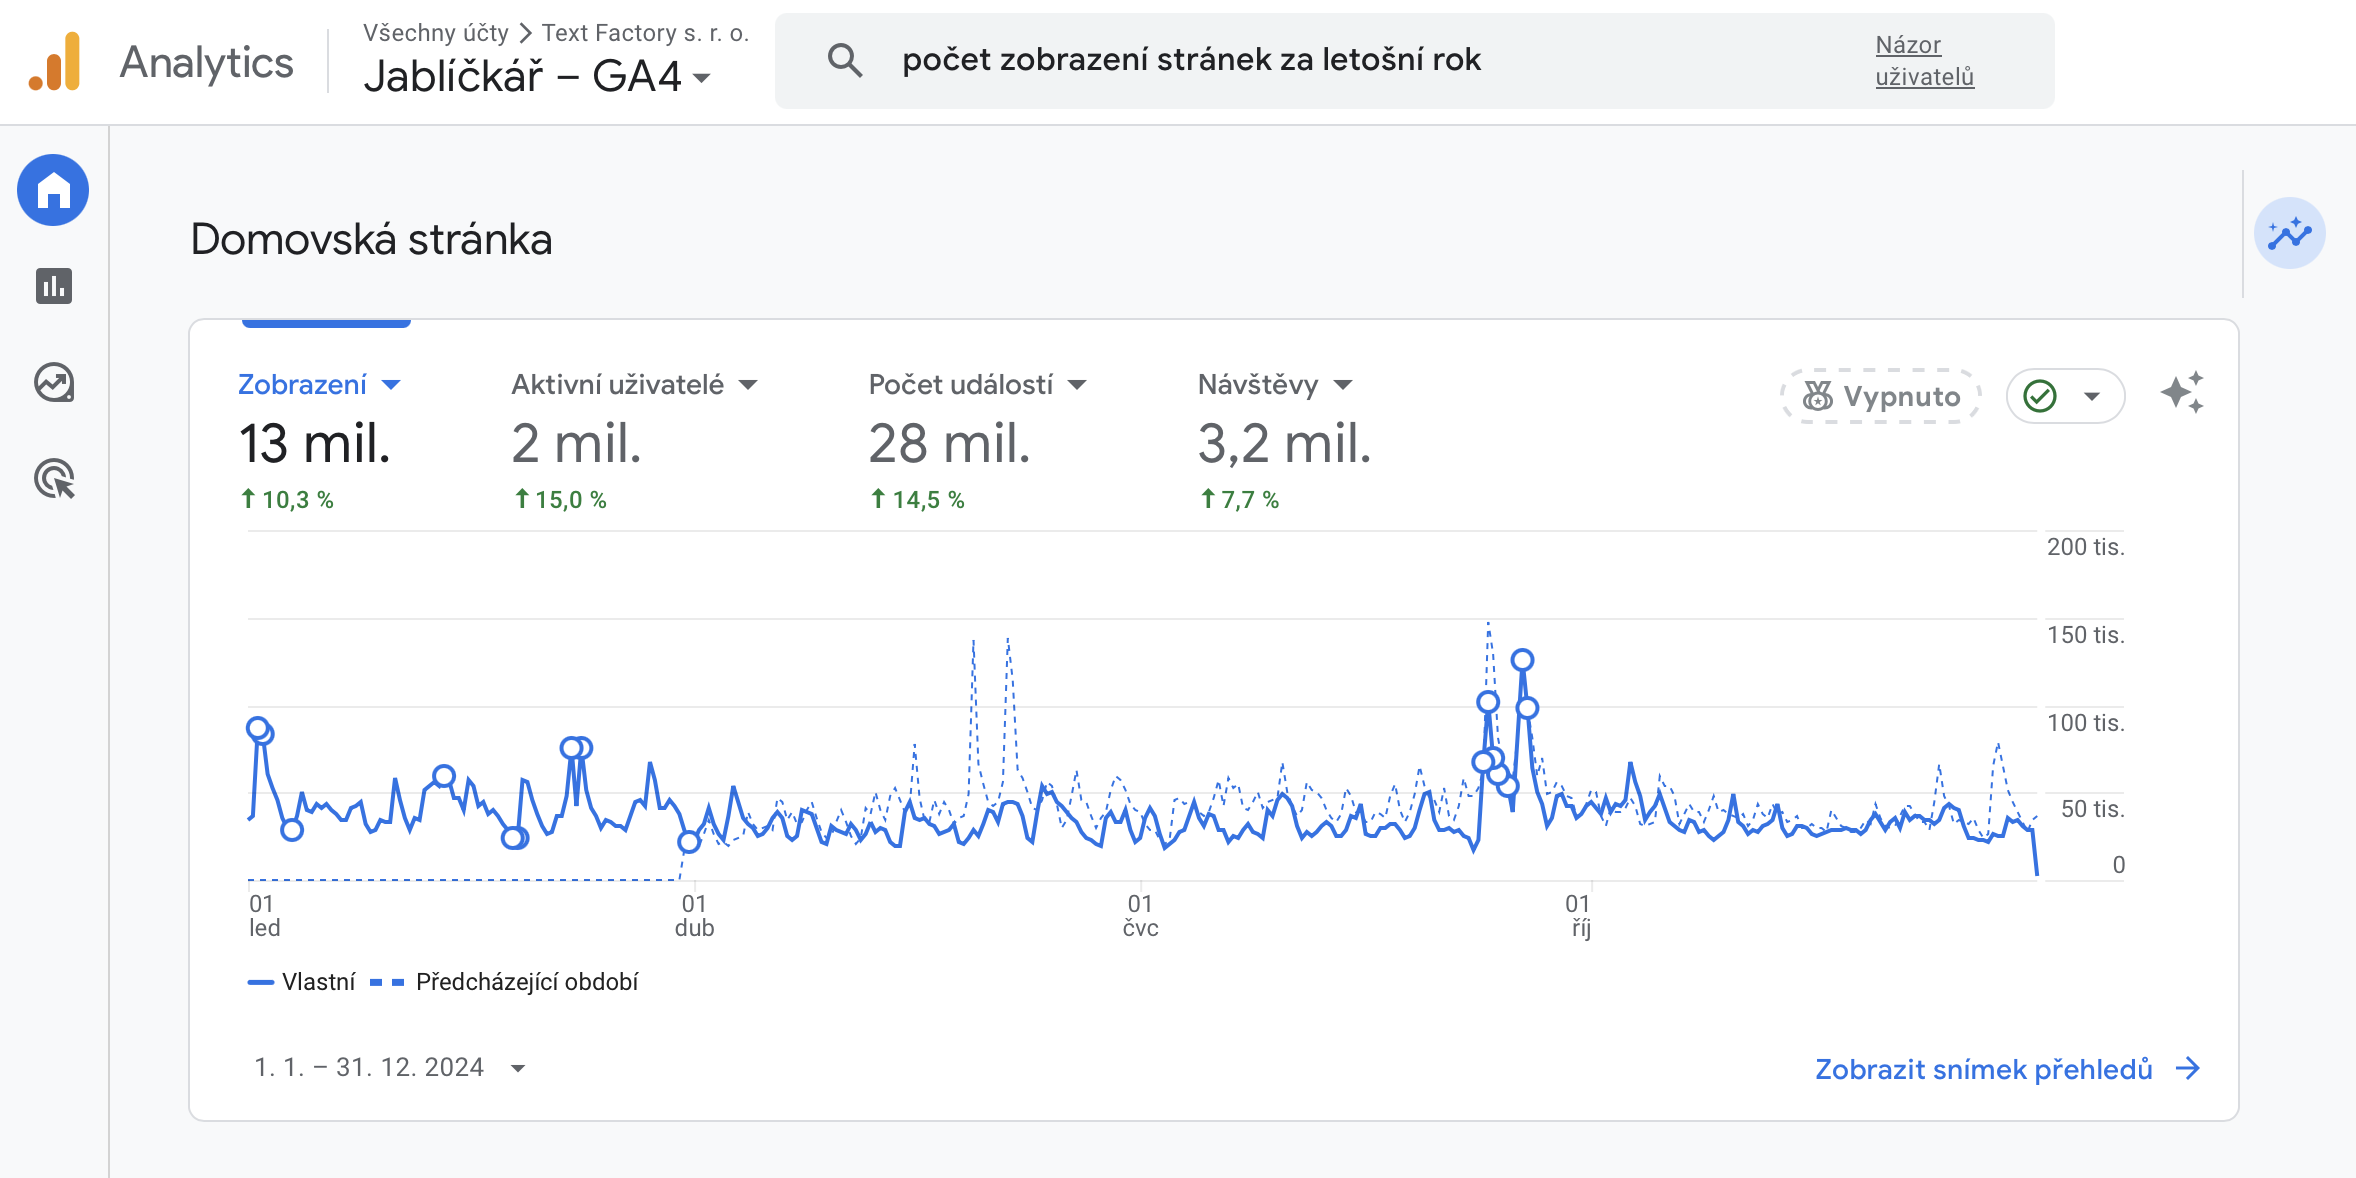Click the sparkle AI insights icon in card

(x=2182, y=393)
